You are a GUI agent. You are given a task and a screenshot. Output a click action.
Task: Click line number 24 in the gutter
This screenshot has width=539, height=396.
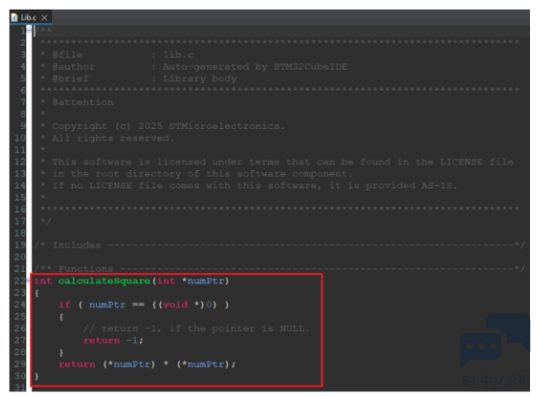20,305
